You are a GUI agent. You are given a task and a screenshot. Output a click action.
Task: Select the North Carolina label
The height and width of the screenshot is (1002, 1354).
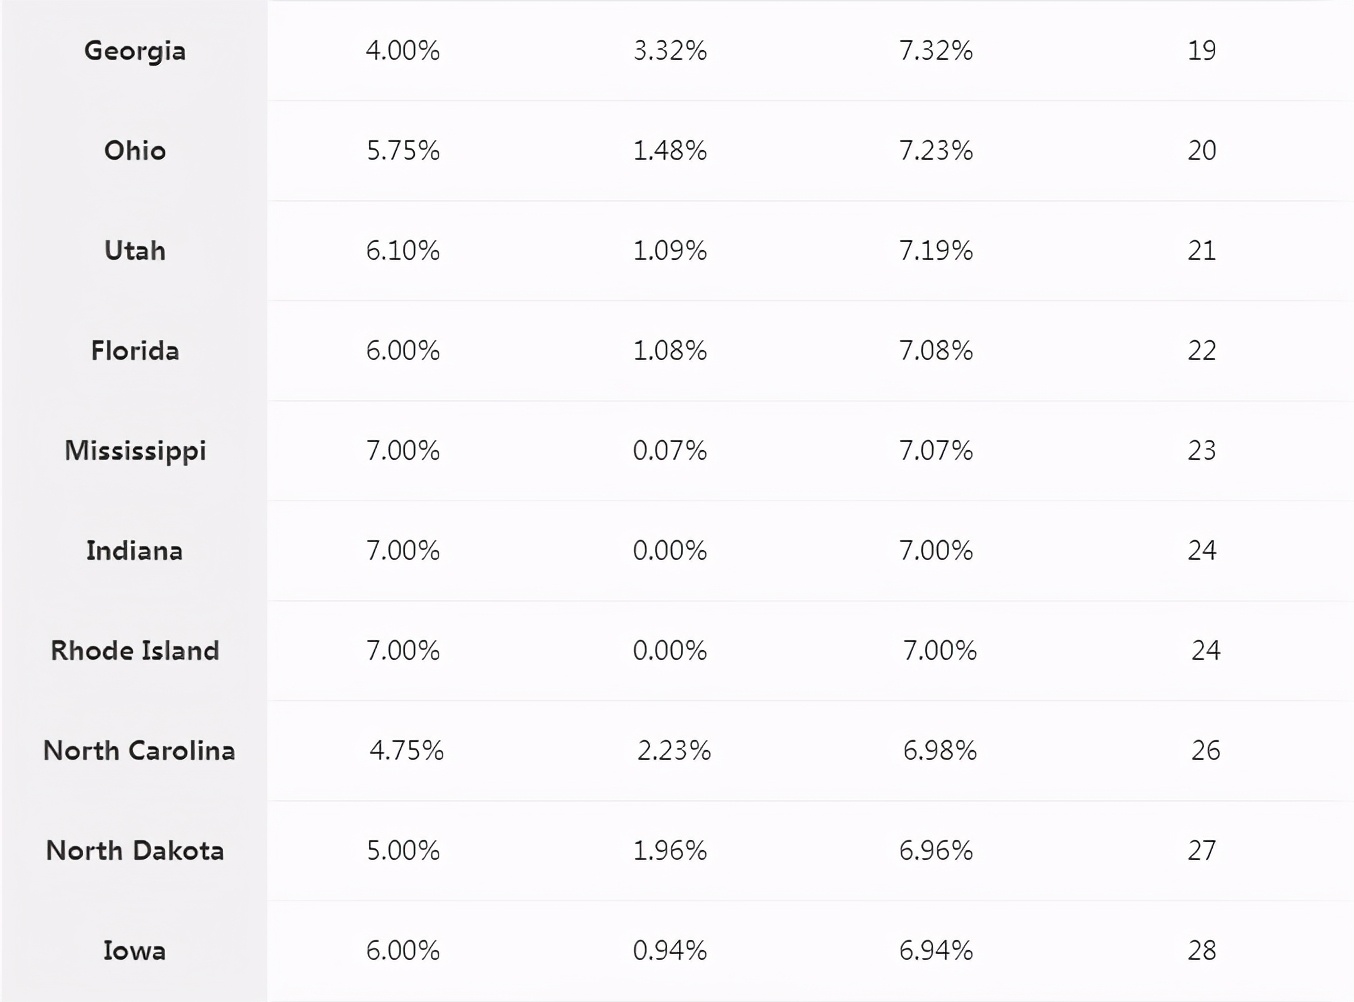pyautogui.click(x=139, y=751)
